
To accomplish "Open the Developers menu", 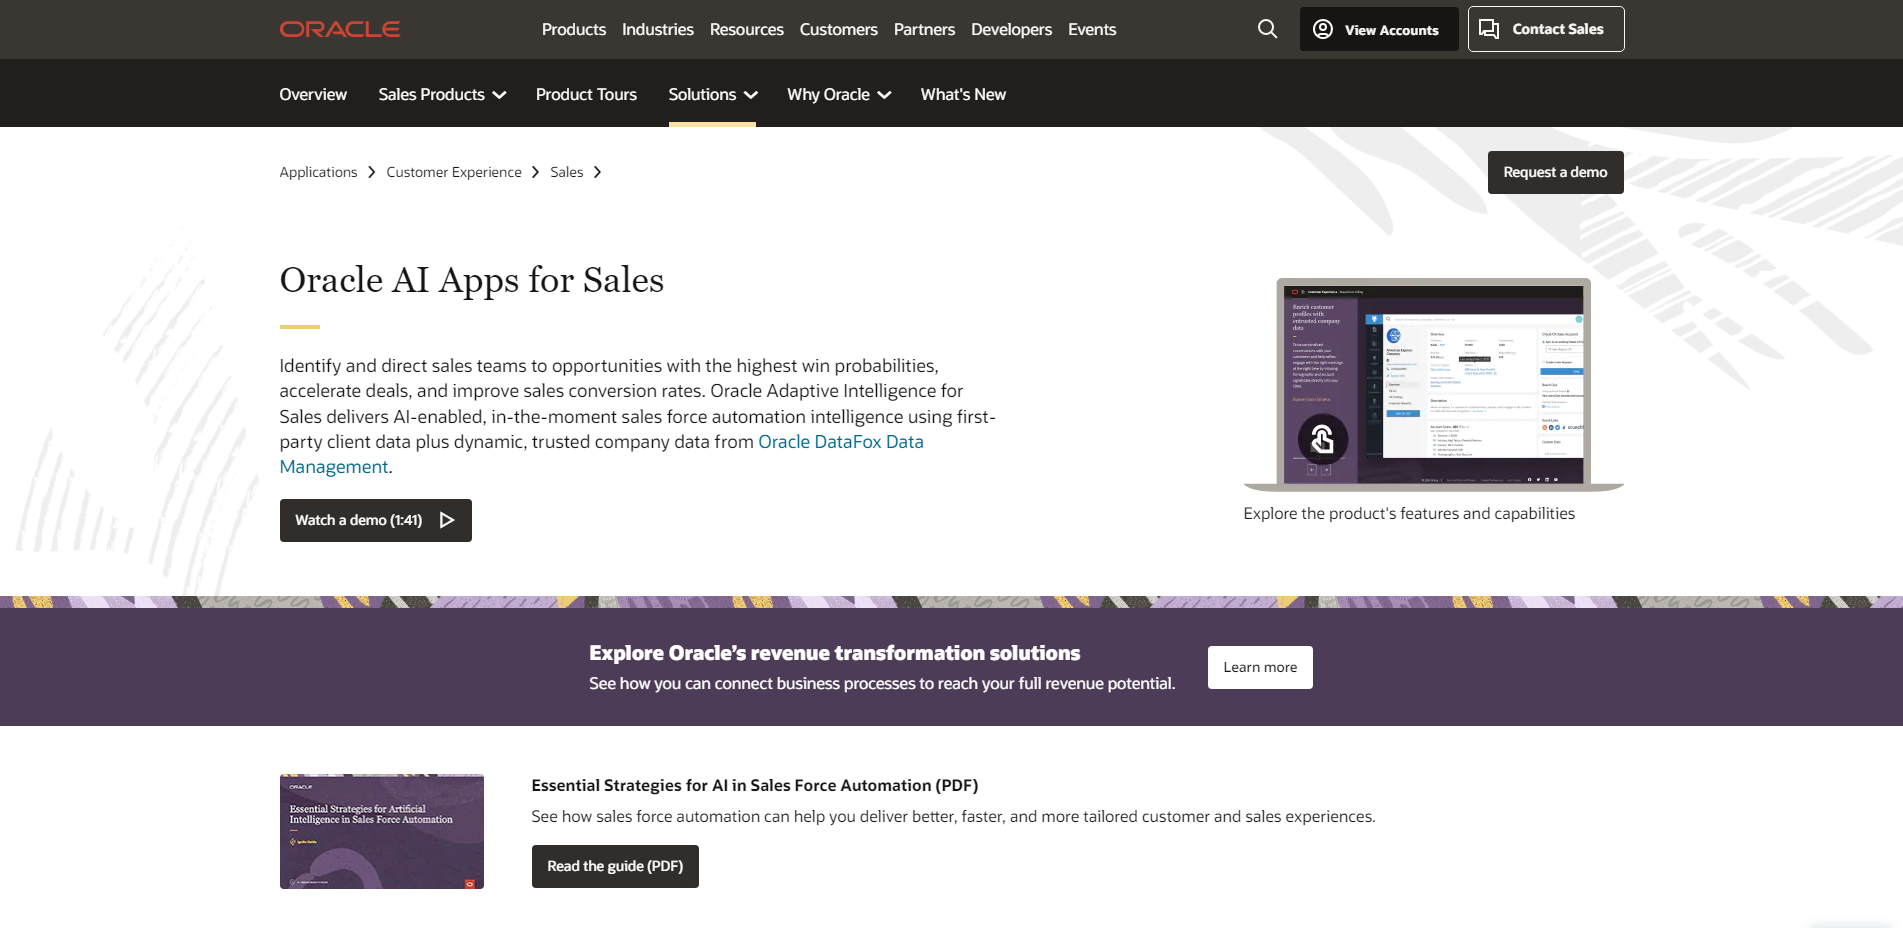I will point(1011,29).
